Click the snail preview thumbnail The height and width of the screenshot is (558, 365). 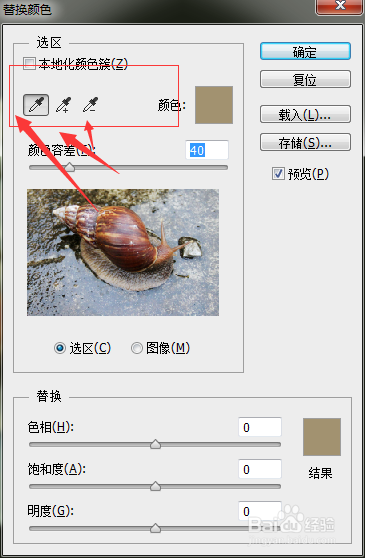[123, 252]
